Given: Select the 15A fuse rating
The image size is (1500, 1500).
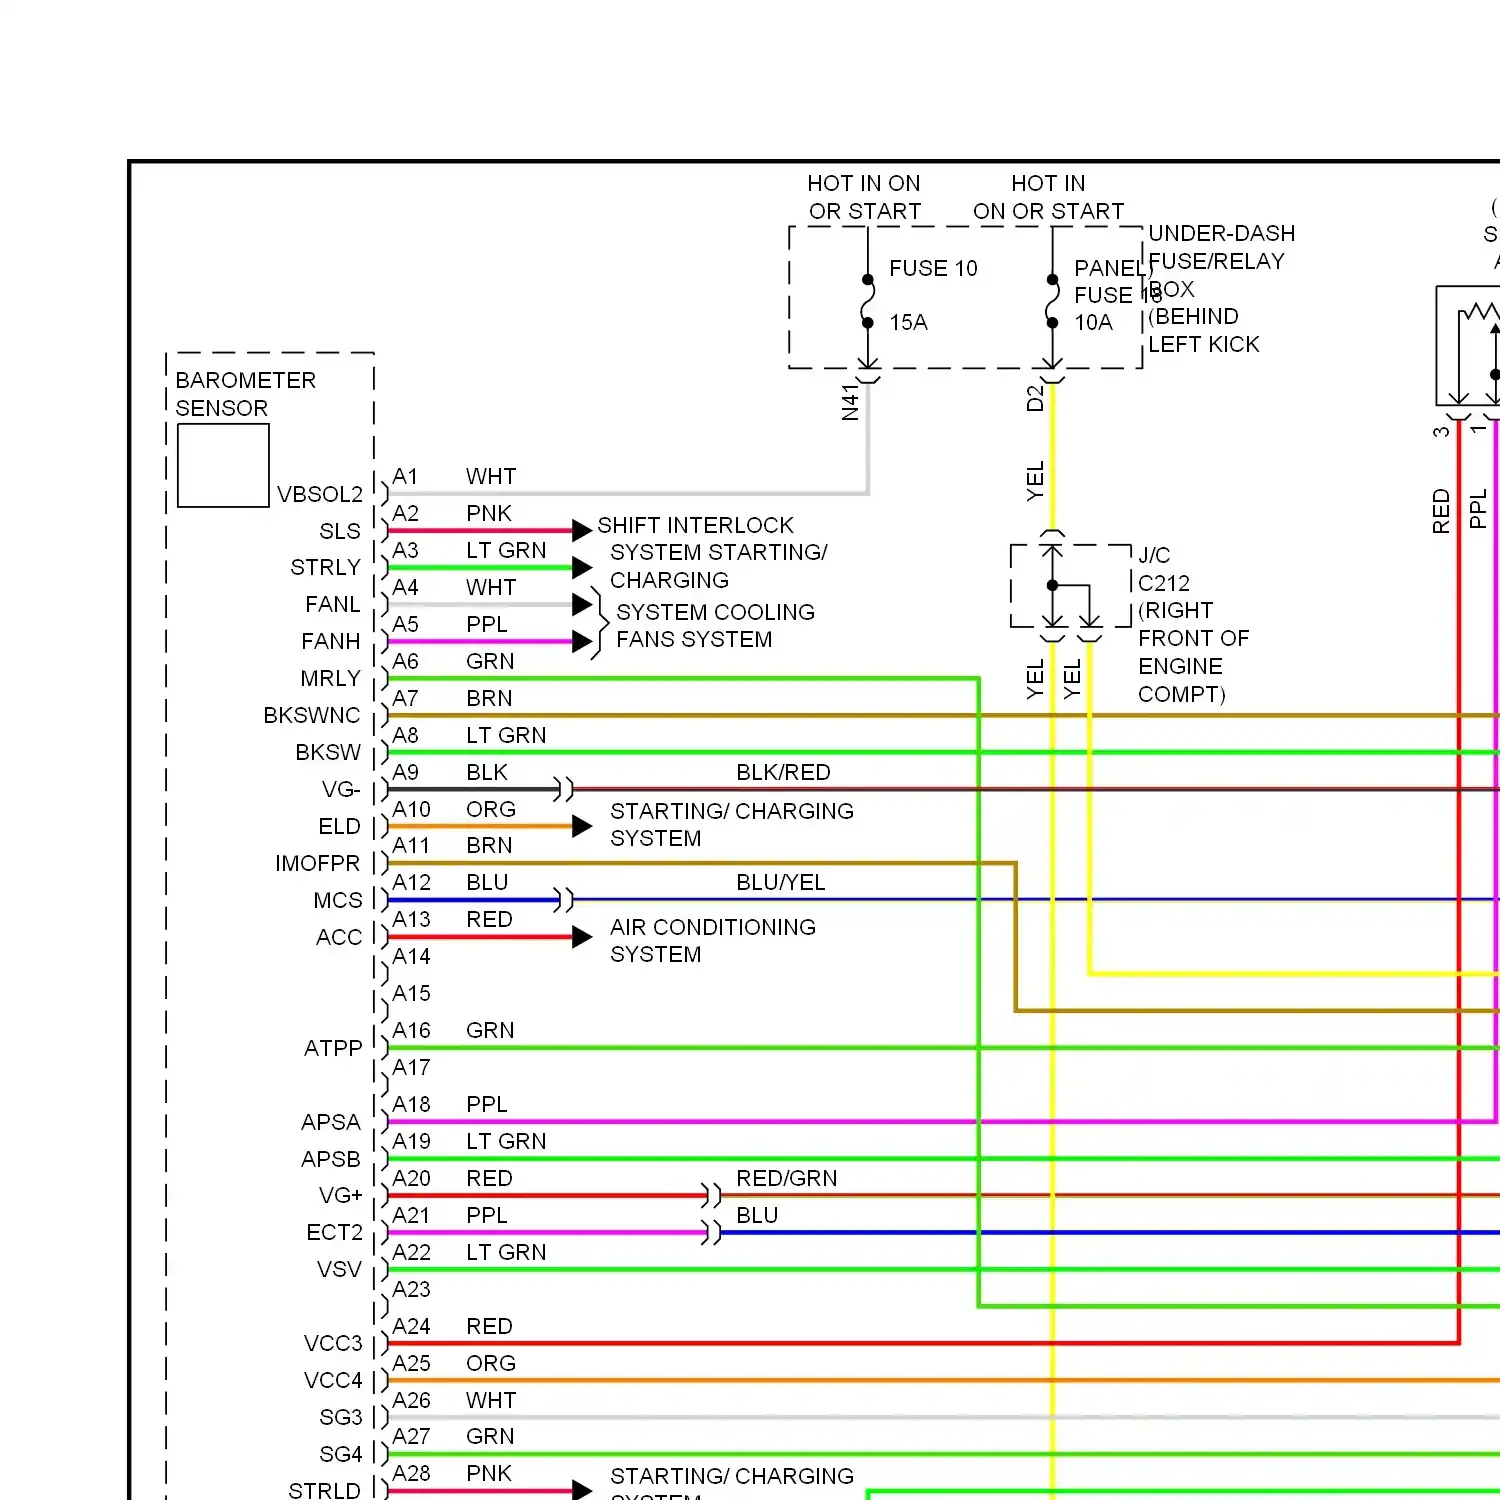Looking at the screenshot, I should (x=909, y=323).
